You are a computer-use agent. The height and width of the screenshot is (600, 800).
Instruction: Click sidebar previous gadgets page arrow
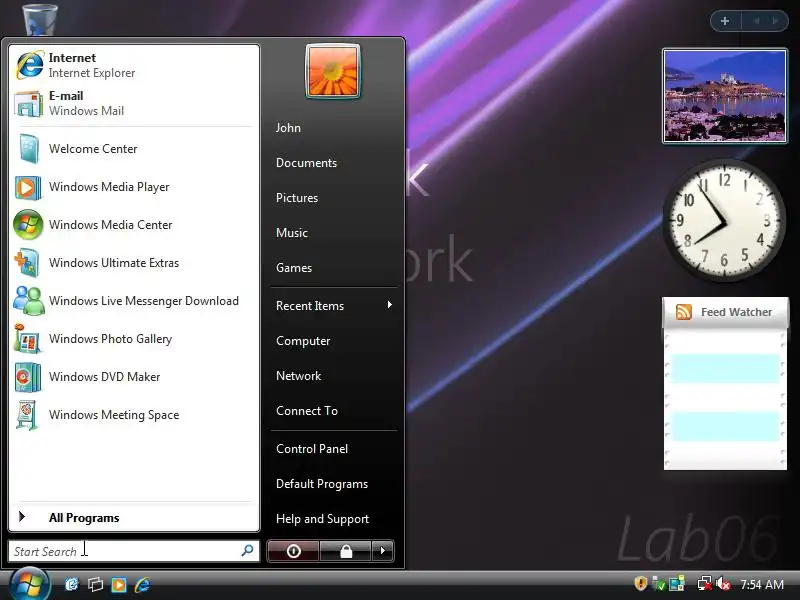point(757,21)
